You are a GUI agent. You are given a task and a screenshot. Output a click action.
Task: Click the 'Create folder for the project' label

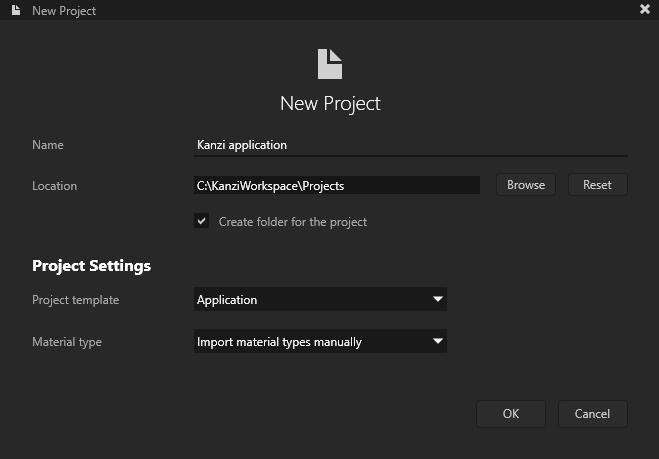(x=292, y=222)
